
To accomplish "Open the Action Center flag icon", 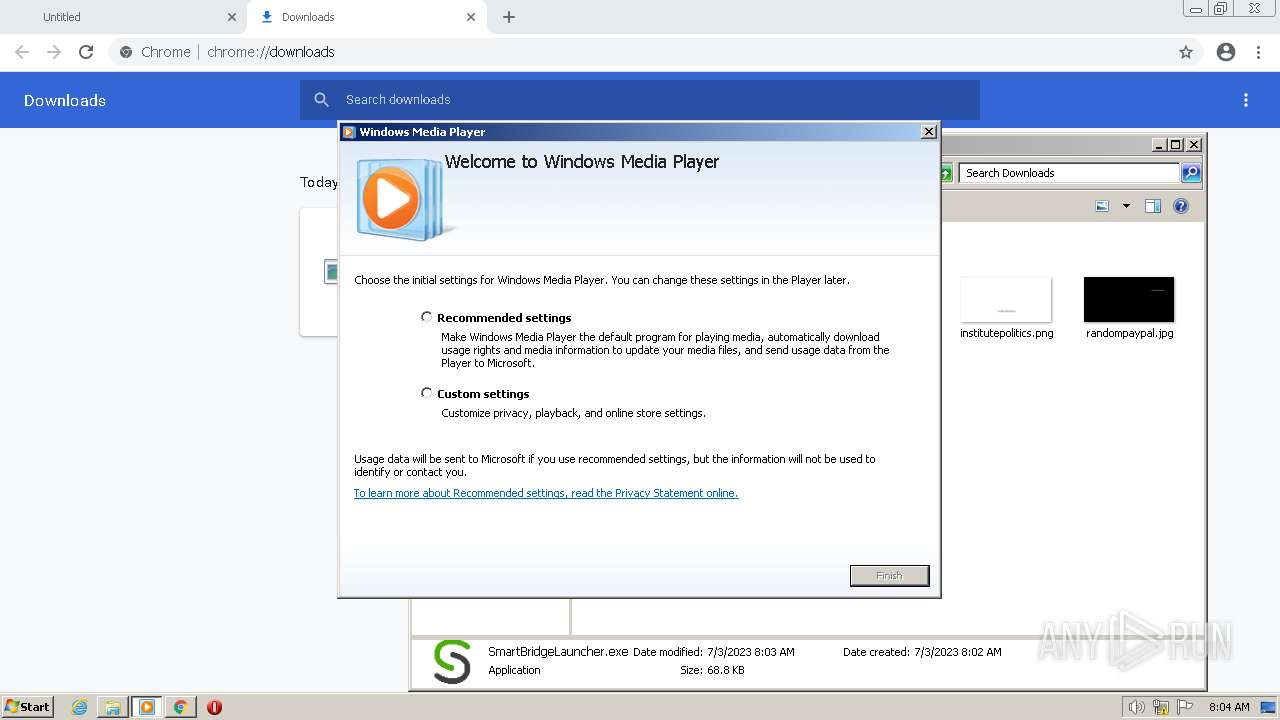I will pyautogui.click(x=1185, y=707).
